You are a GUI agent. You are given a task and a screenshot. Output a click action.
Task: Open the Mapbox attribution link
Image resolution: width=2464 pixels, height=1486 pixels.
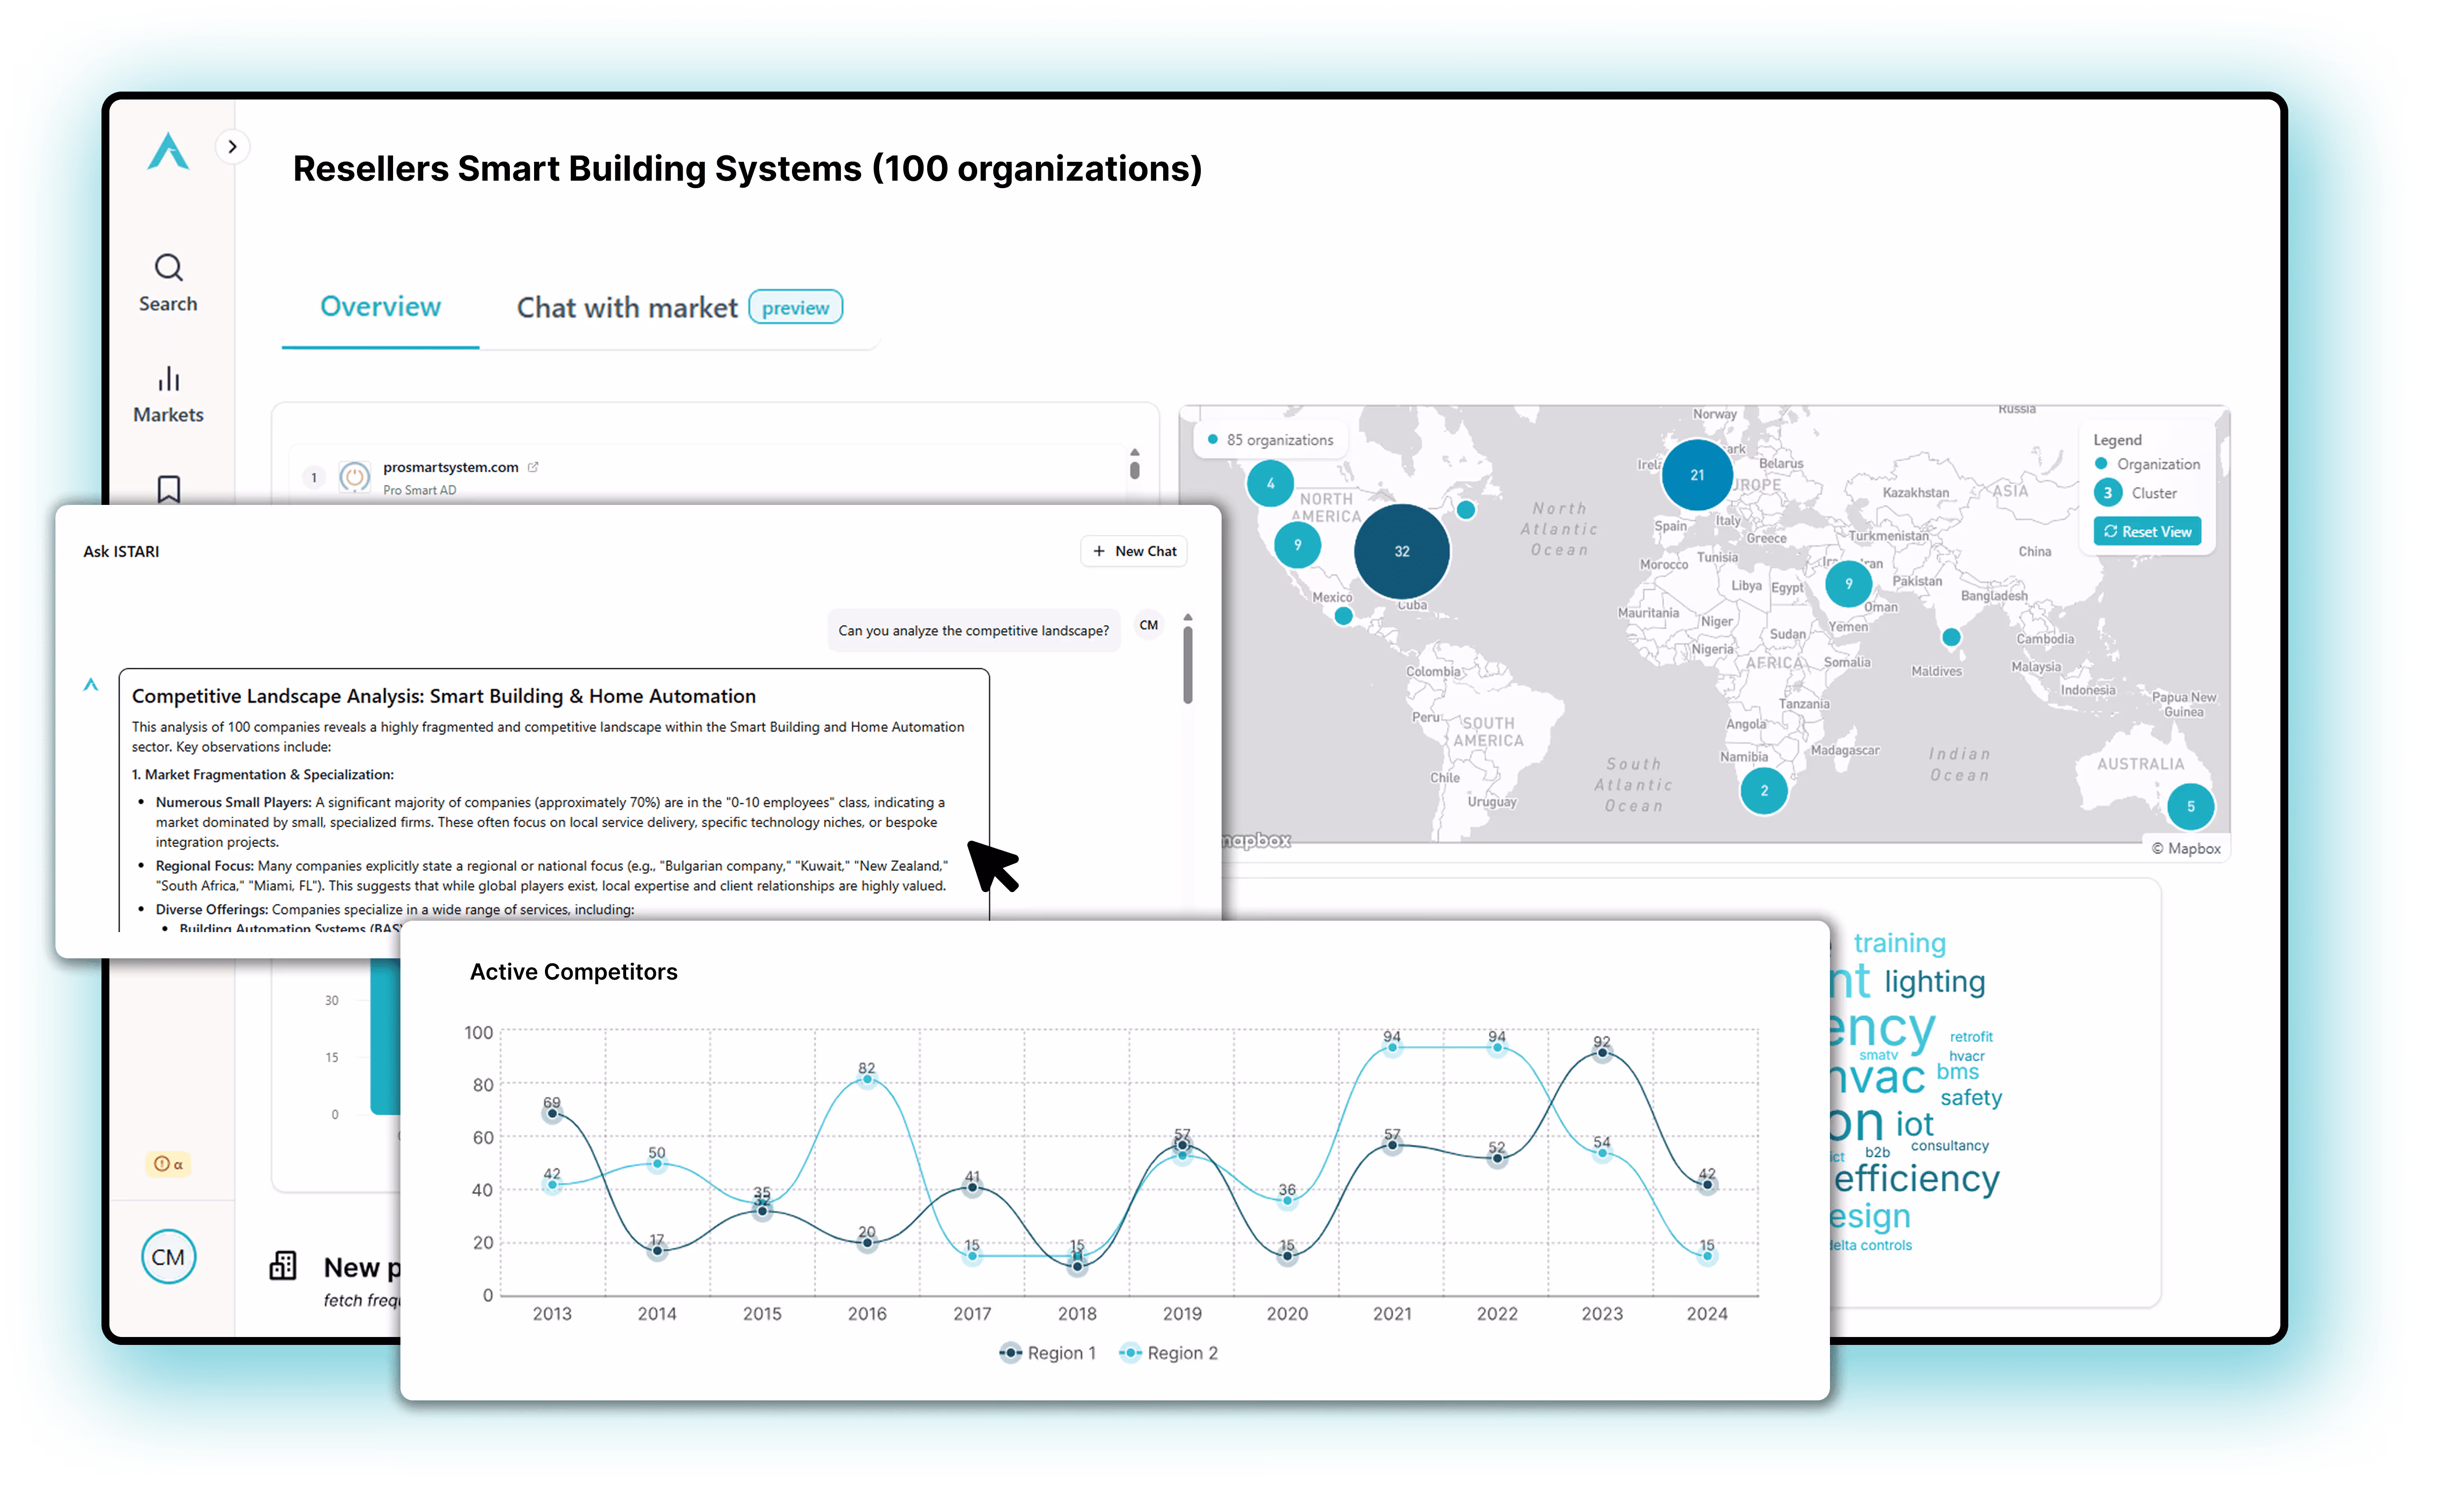2186,848
